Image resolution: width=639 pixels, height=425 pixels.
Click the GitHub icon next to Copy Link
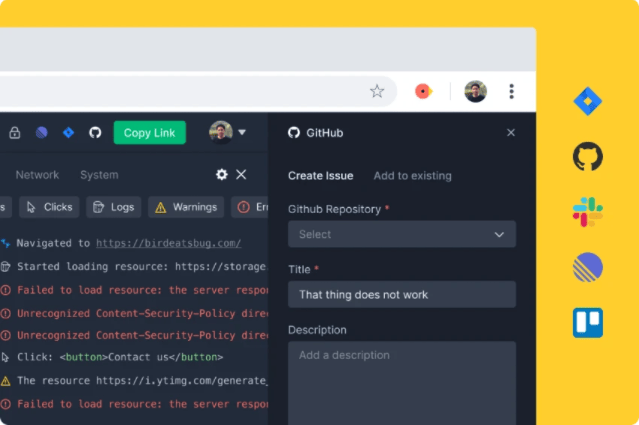point(95,133)
